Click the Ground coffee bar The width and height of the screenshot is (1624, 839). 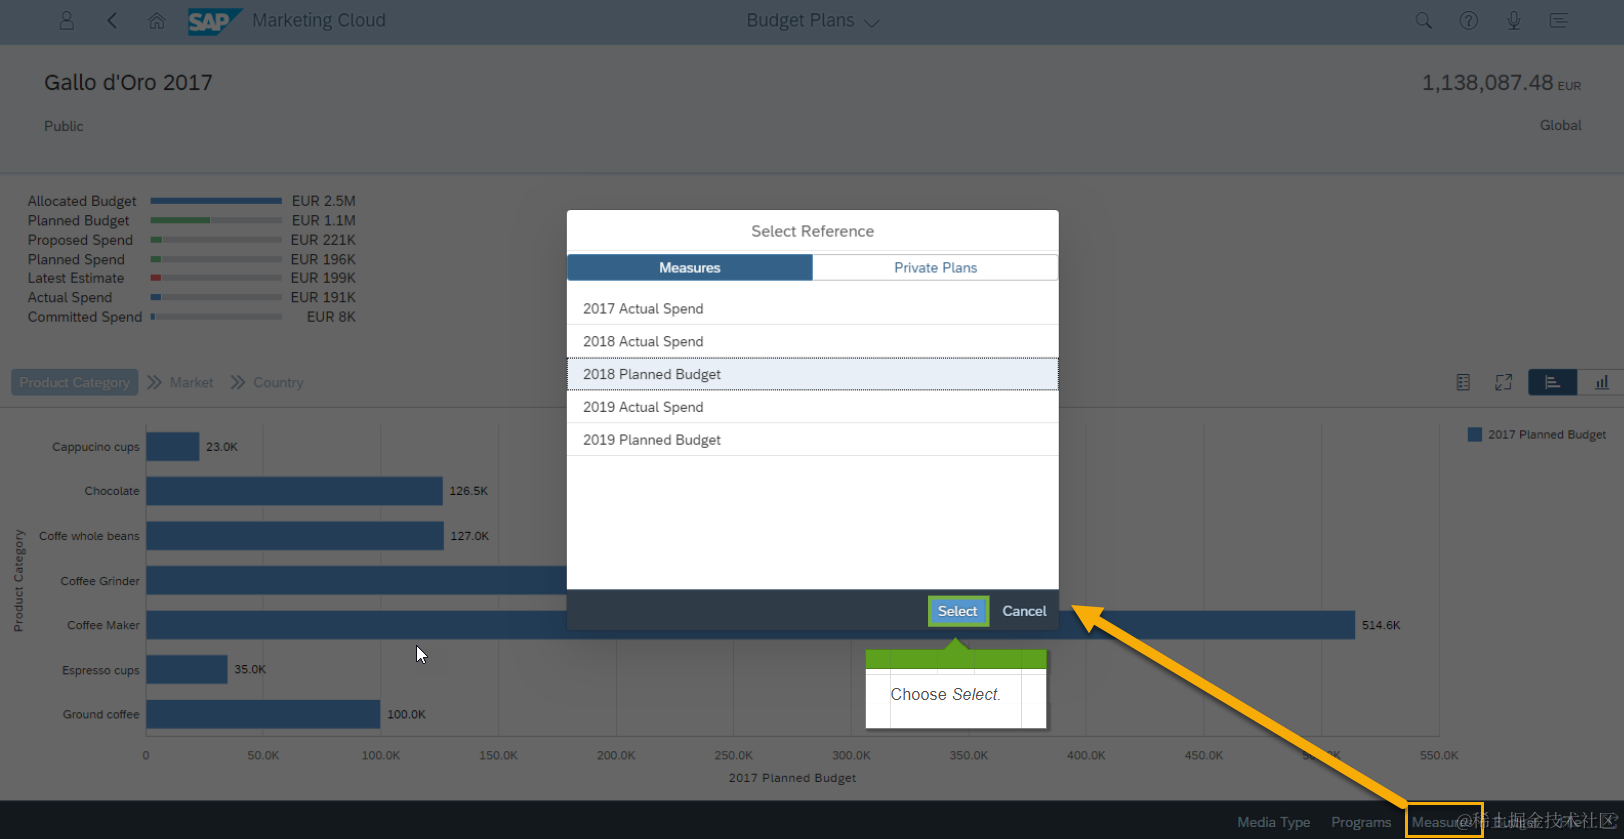[263, 714]
